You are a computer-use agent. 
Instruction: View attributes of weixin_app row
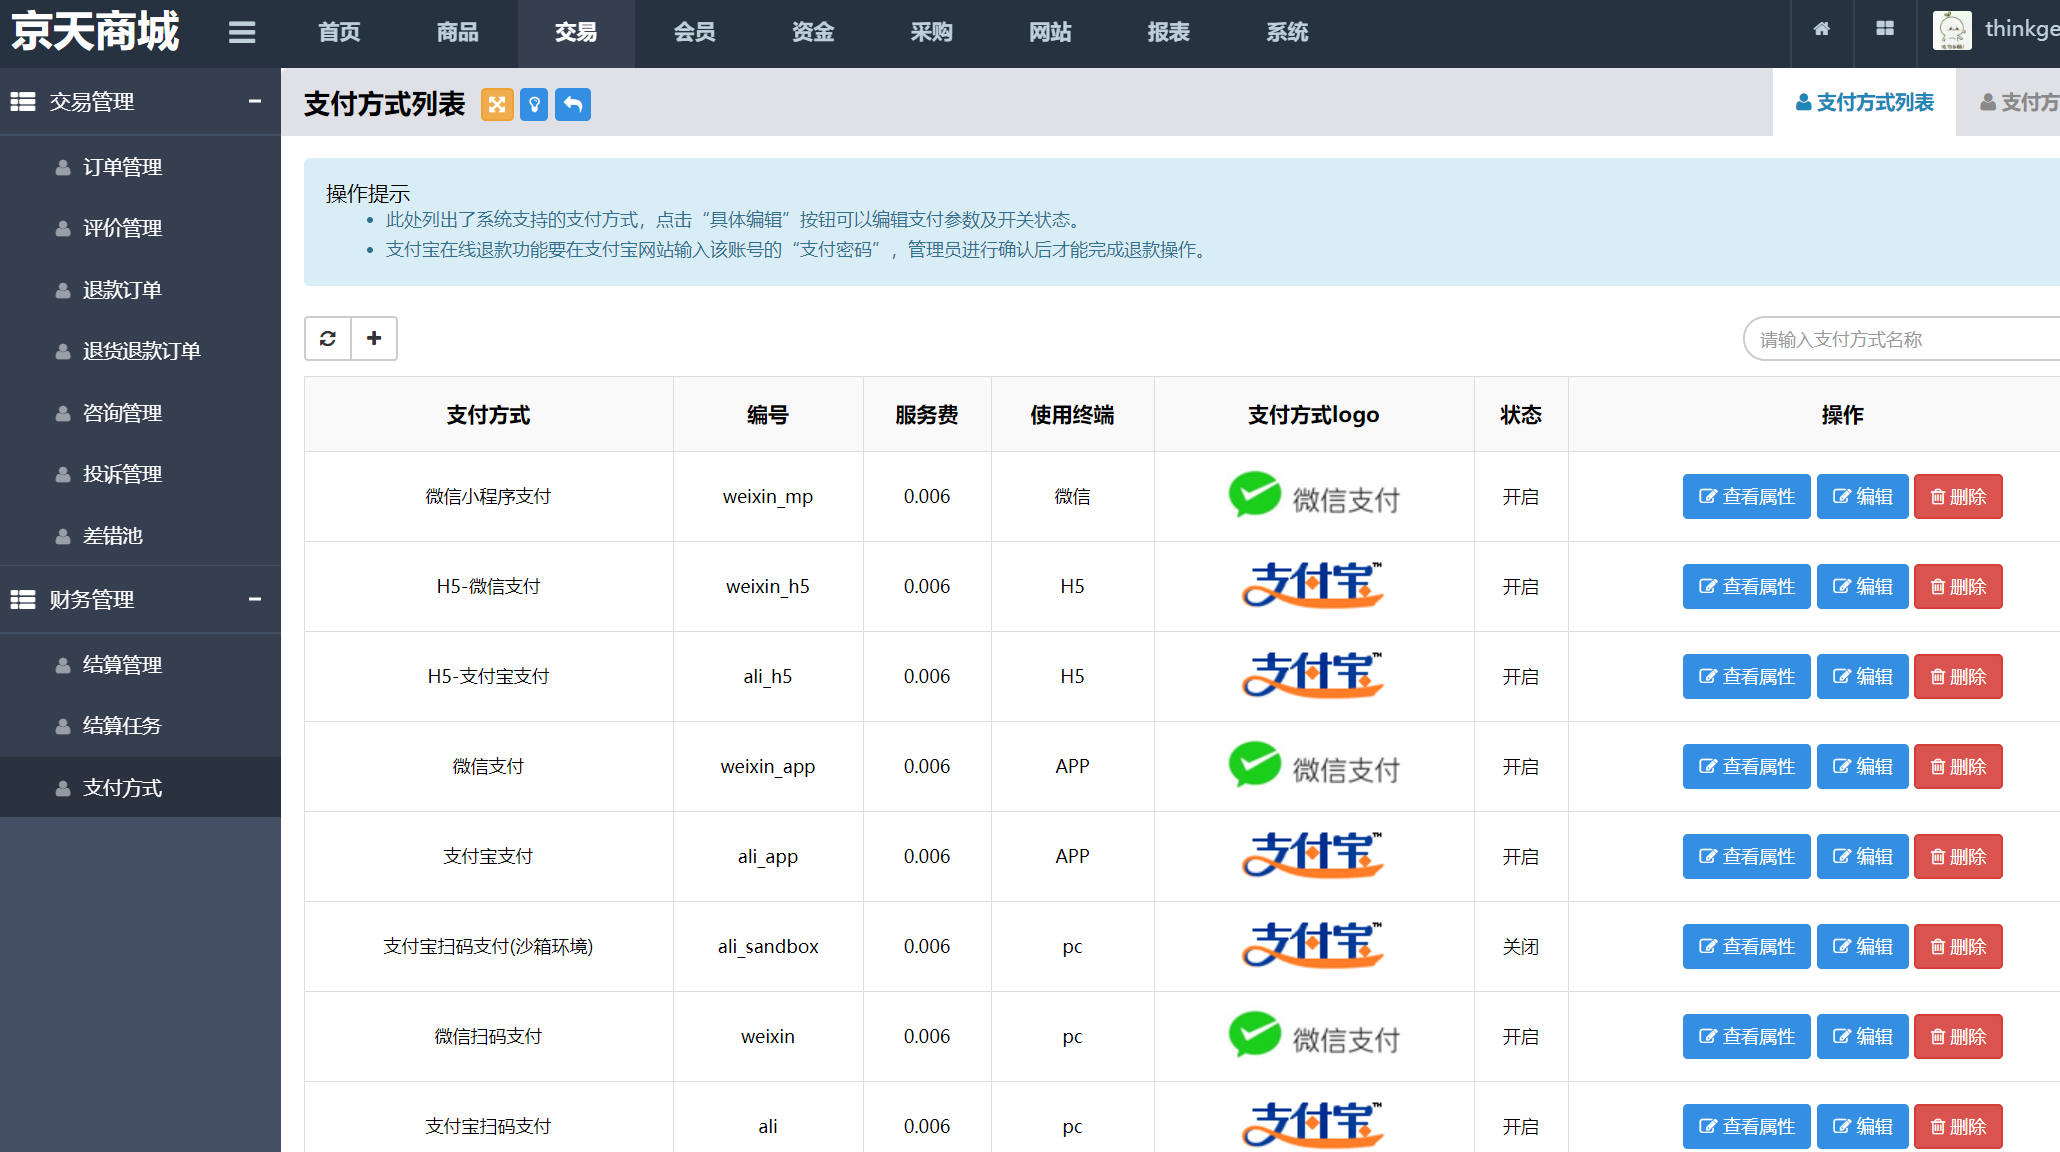click(x=1746, y=767)
